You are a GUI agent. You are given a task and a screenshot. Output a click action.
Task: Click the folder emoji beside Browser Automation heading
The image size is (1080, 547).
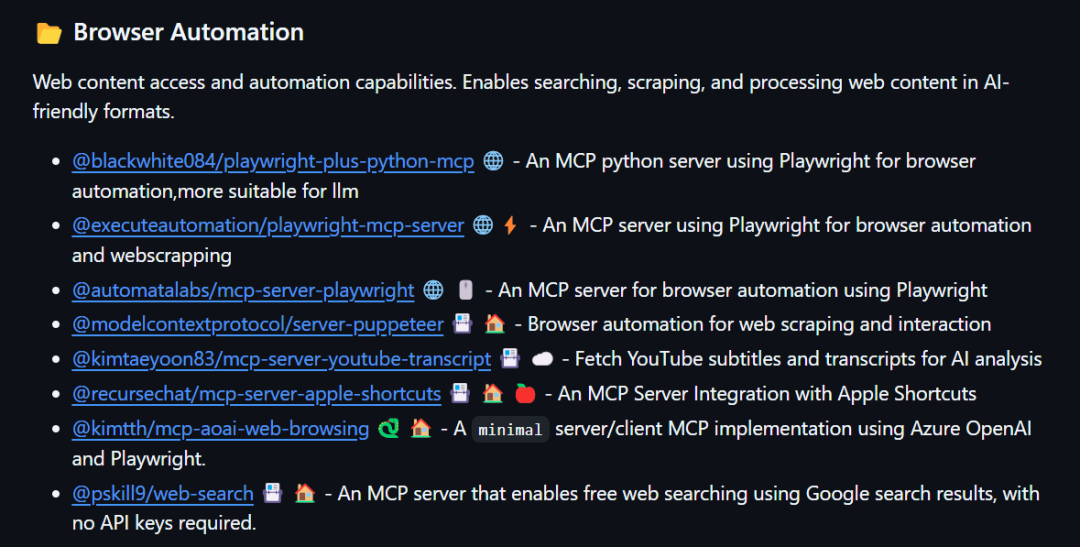coord(48,33)
